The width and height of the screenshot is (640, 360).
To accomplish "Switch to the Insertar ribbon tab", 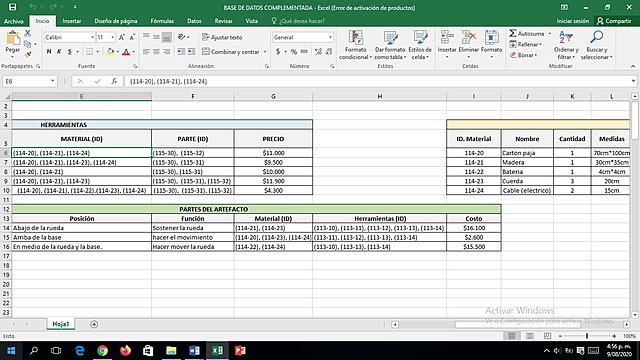I will [x=72, y=21].
